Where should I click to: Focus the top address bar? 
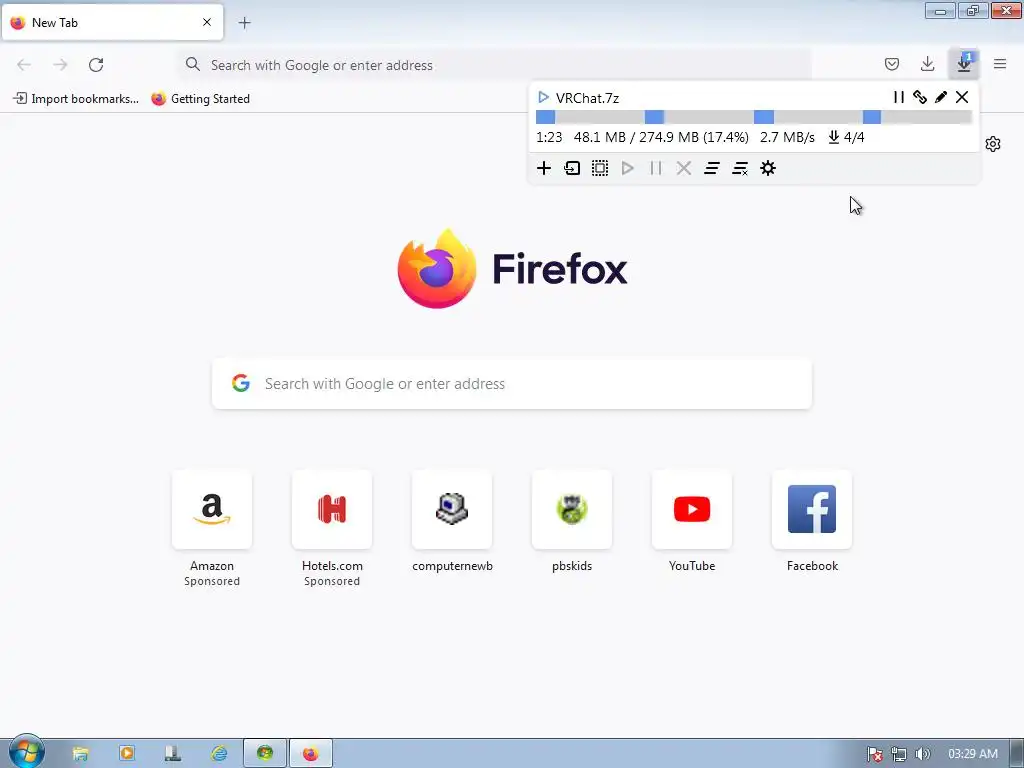494,65
